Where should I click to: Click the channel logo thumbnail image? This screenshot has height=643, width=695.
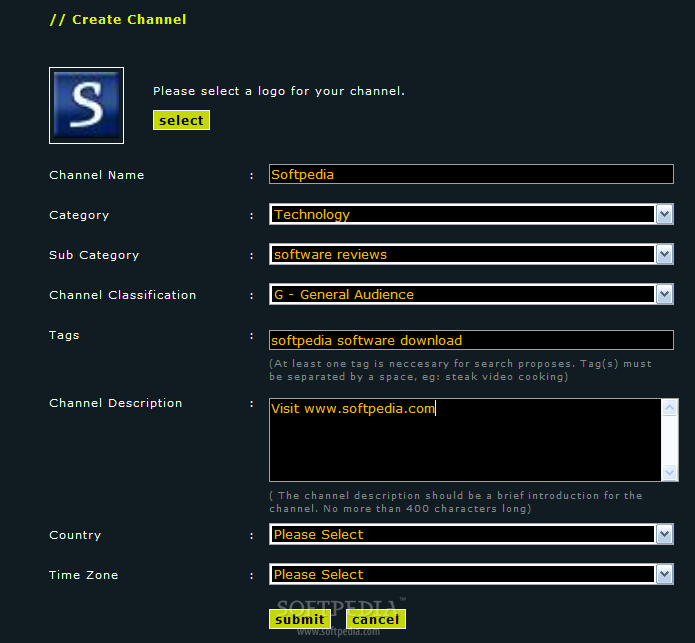pos(86,105)
